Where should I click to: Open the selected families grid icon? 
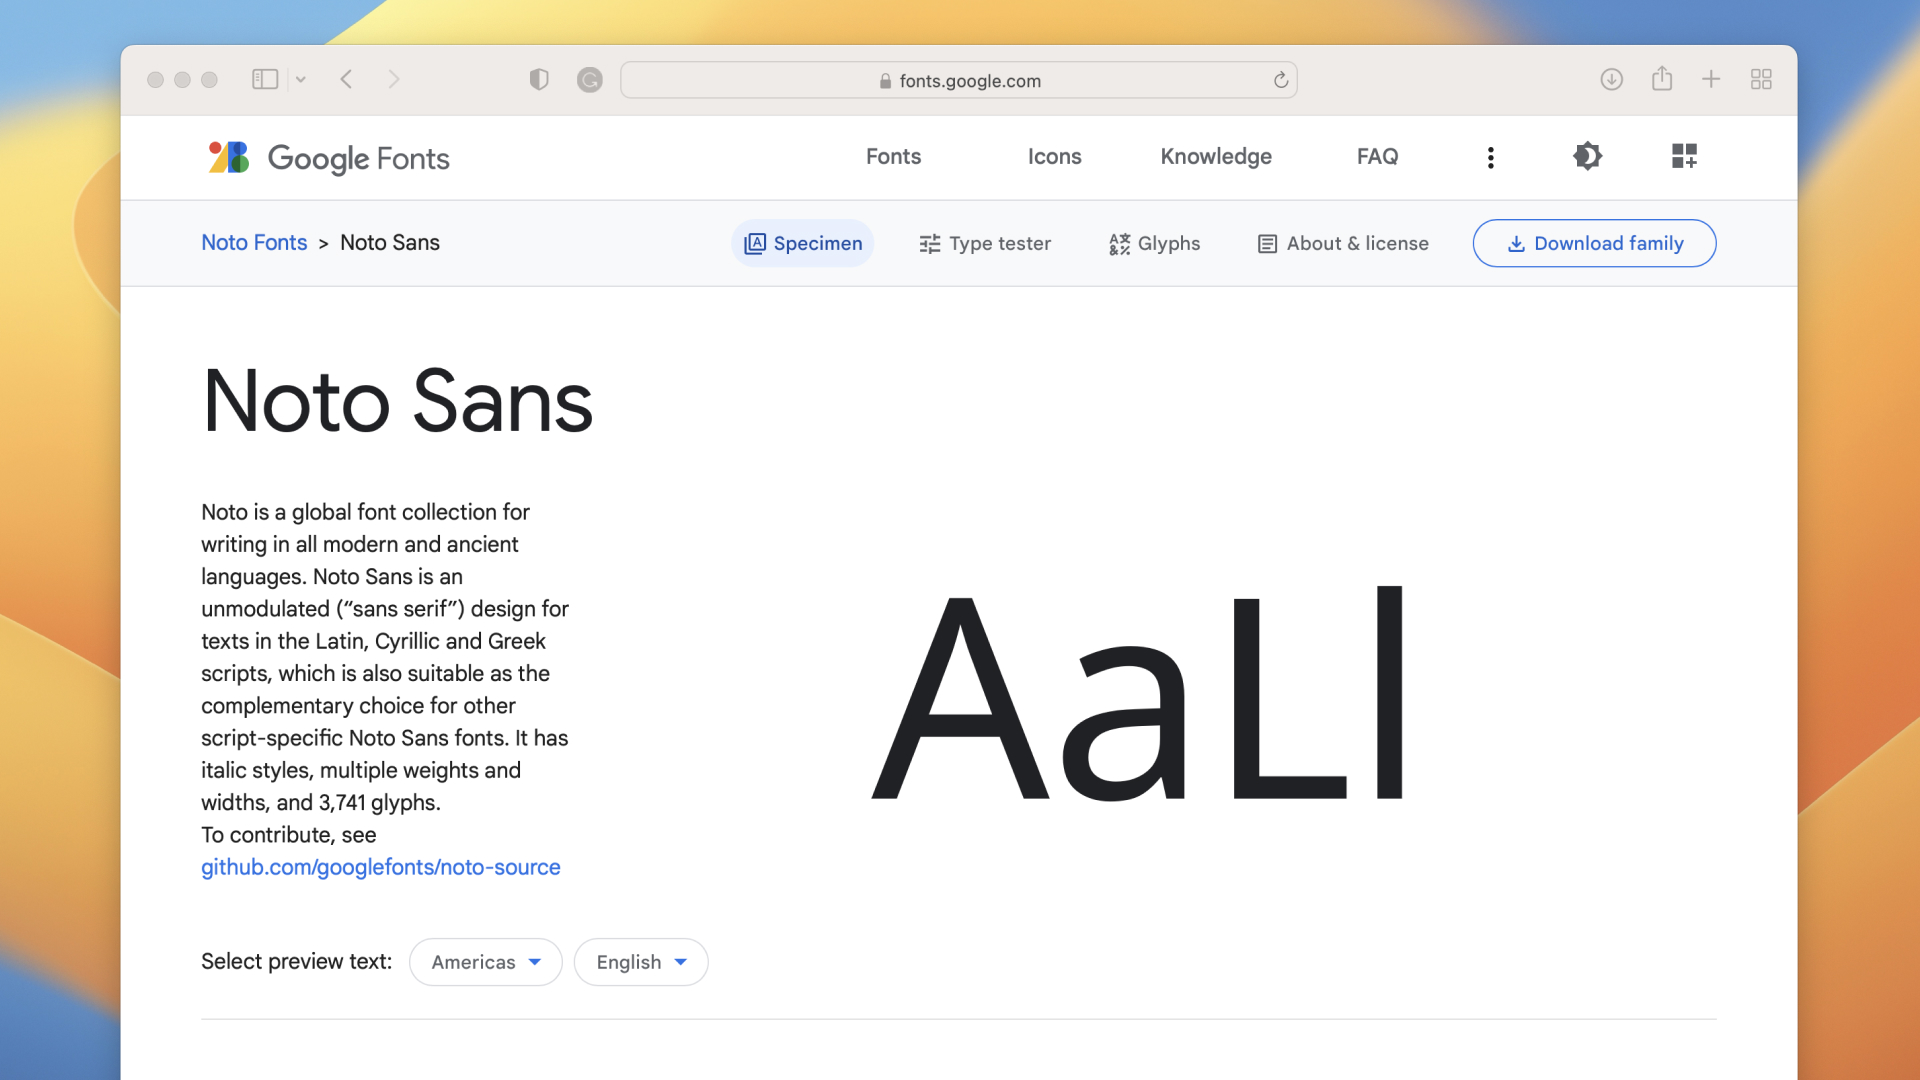(1684, 156)
